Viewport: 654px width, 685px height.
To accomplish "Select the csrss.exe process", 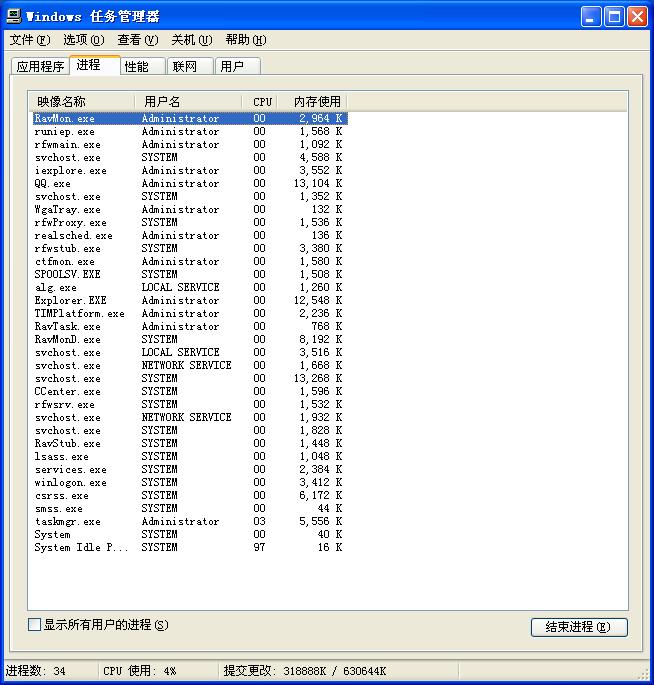I will click(190, 495).
